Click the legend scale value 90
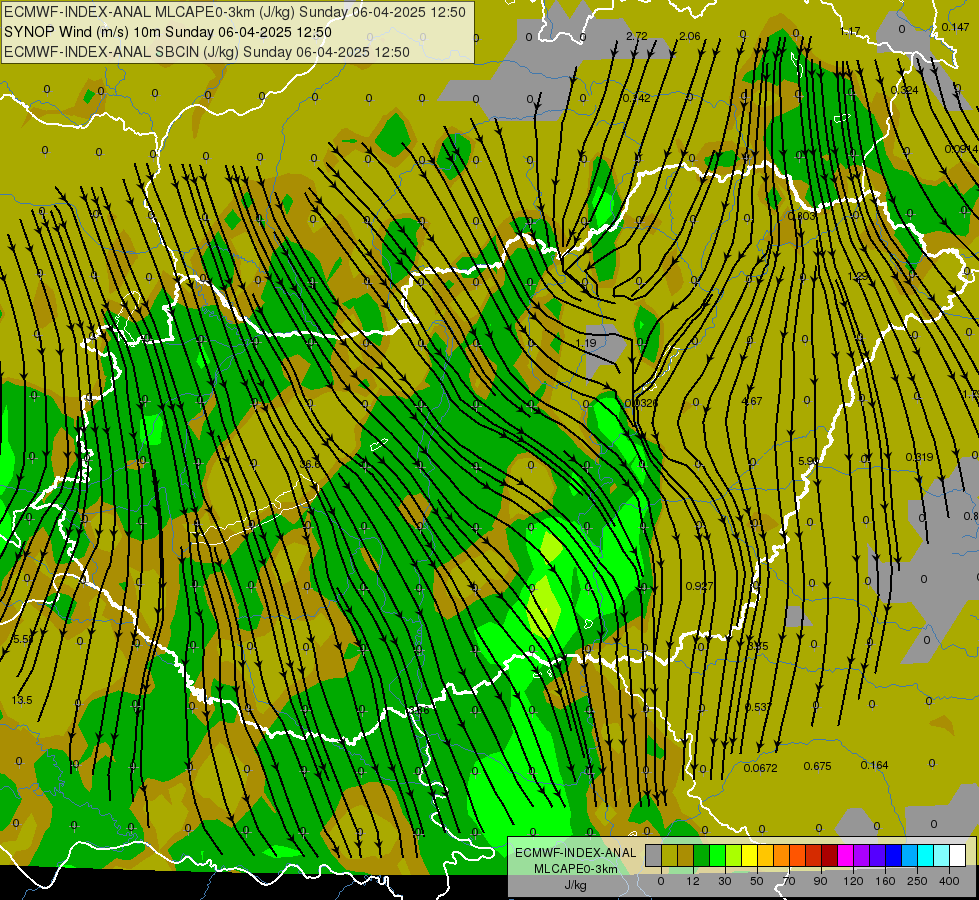Viewport: 979px width, 900px height. [820, 881]
